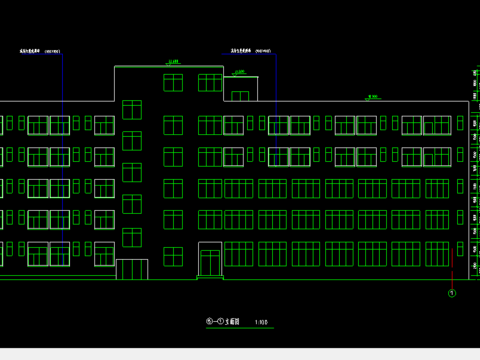480x360 pixels.
Task: Click the green underline beneath the drawing title
Action: coord(240,328)
